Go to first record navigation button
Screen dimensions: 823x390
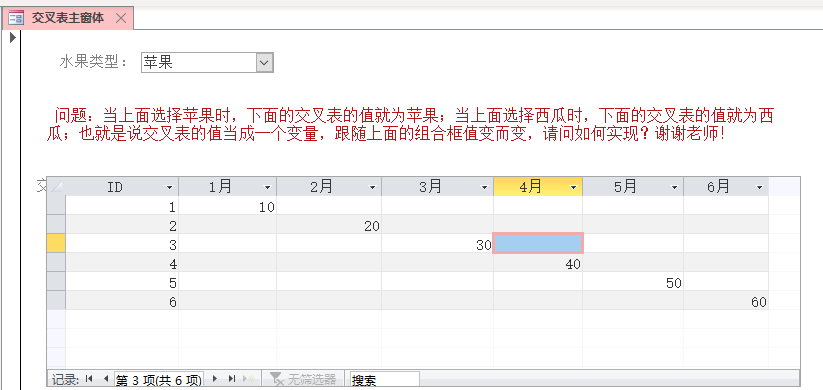(89, 379)
